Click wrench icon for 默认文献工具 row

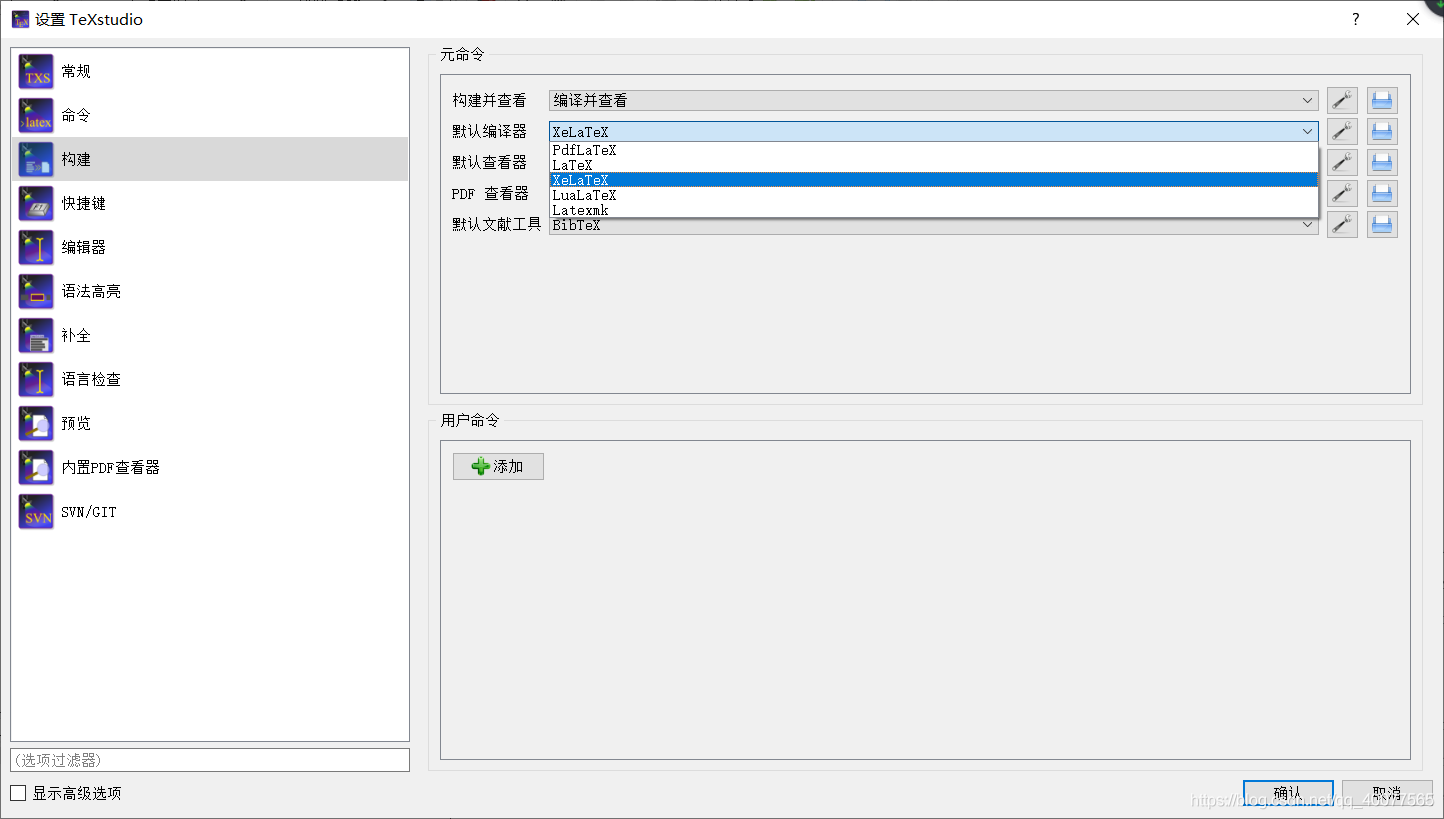click(1342, 224)
